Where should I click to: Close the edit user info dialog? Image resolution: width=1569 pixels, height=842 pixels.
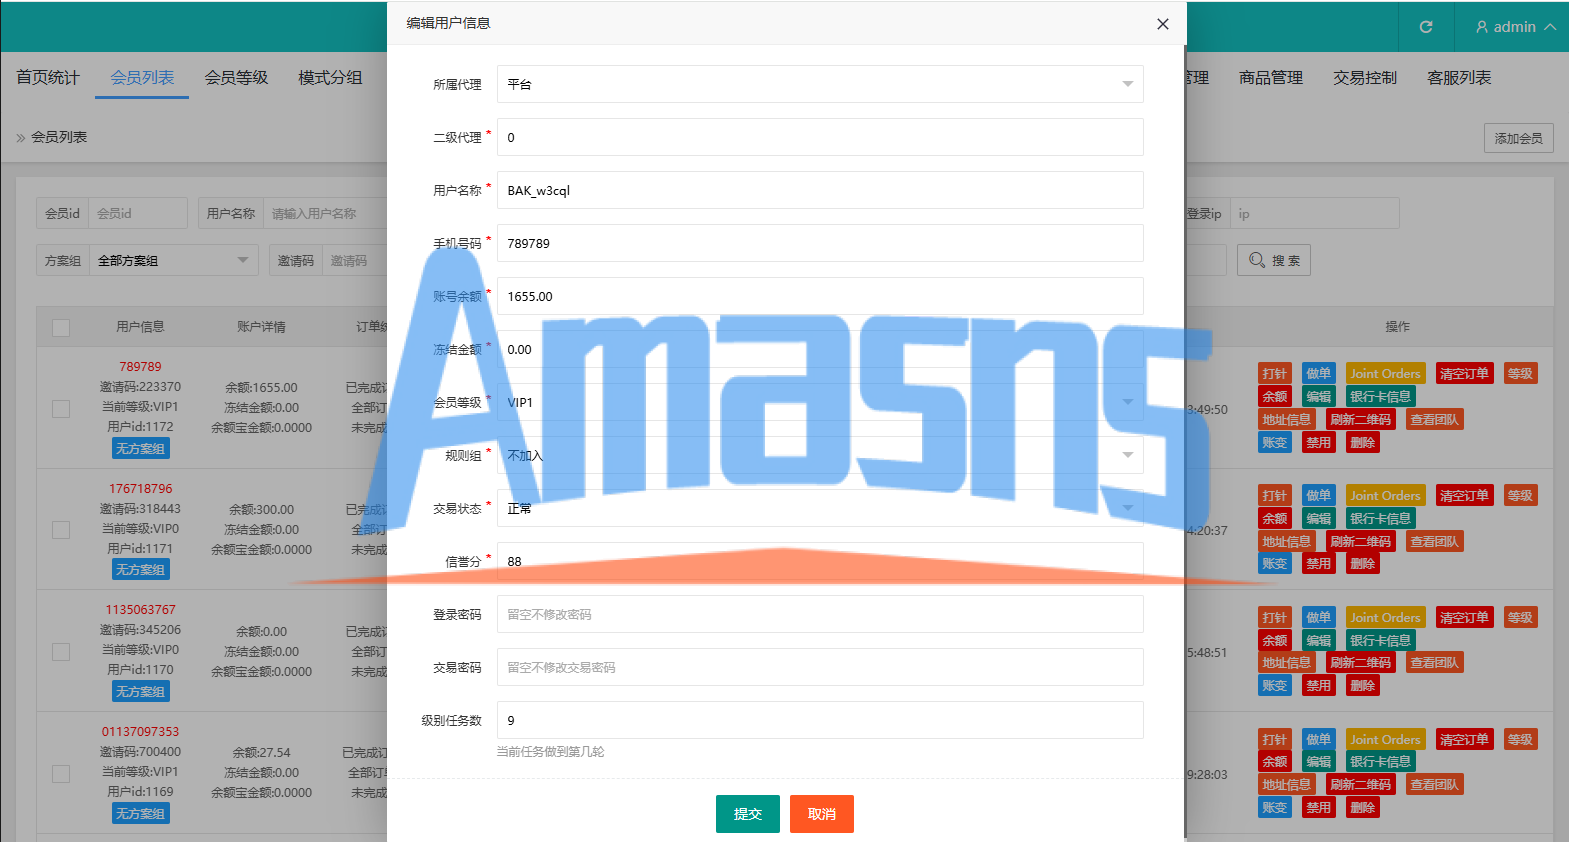click(x=1162, y=24)
